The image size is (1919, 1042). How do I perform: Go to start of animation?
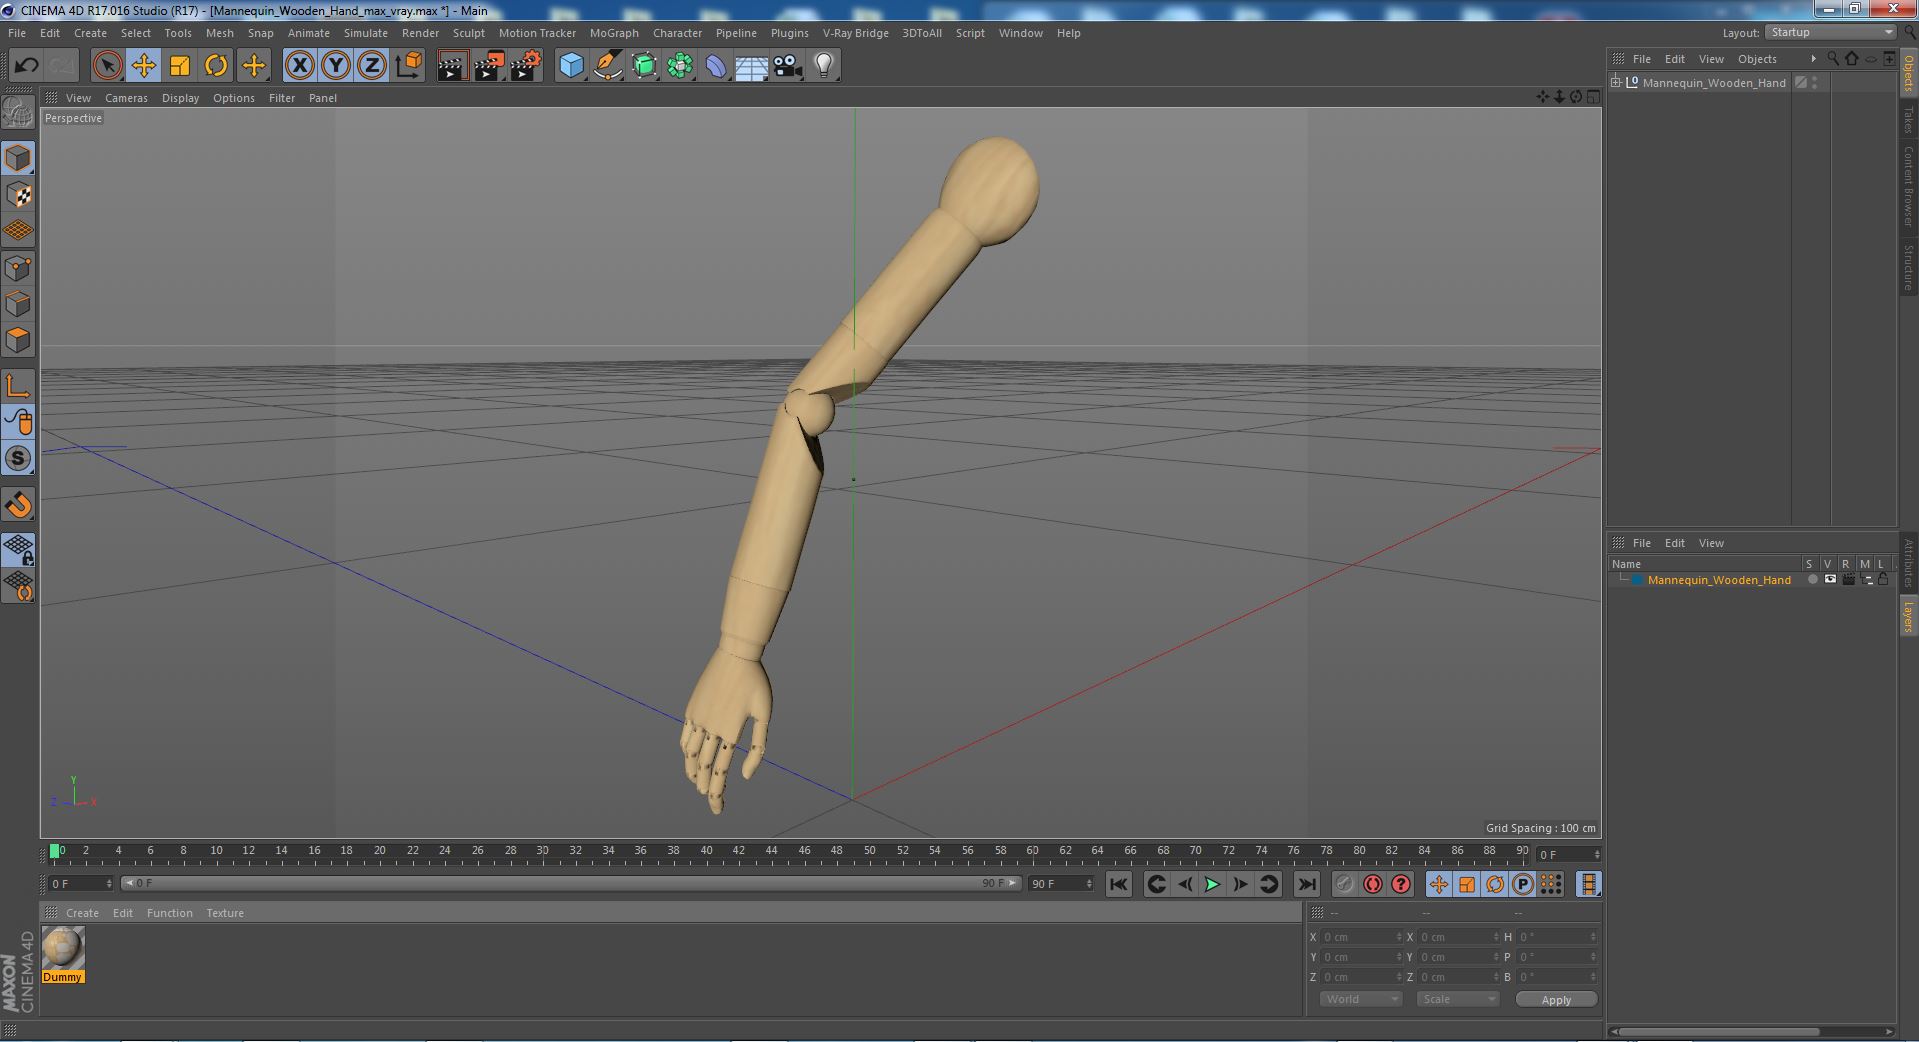1119,884
